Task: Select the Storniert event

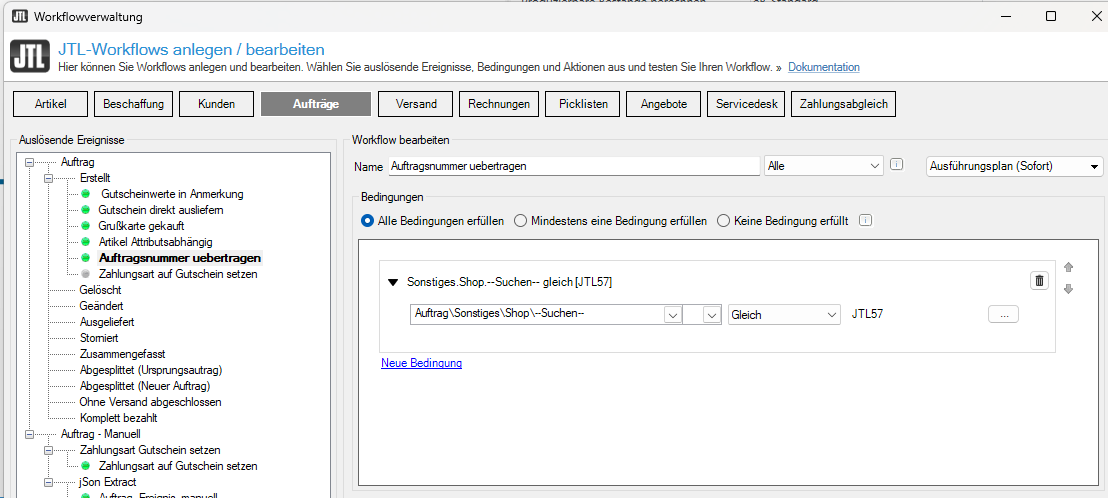Action: pyautogui.click(x=99, y=338)
